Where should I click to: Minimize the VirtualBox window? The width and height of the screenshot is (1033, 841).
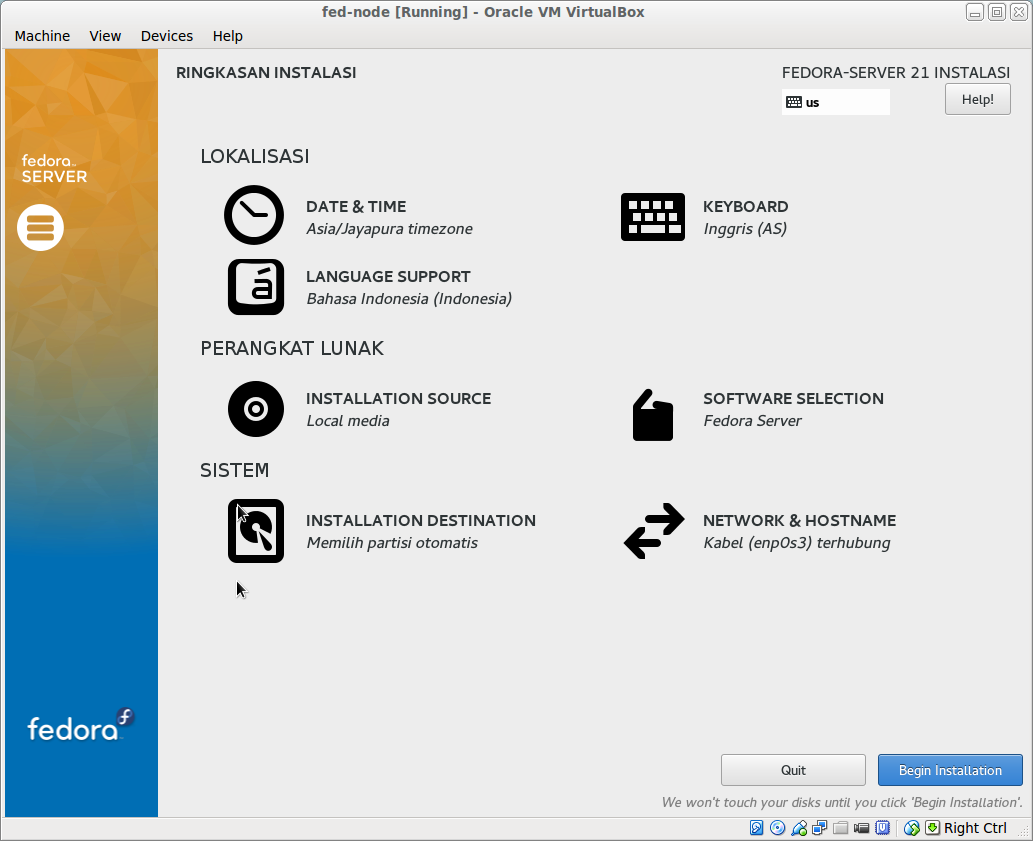tap(975, 12)
